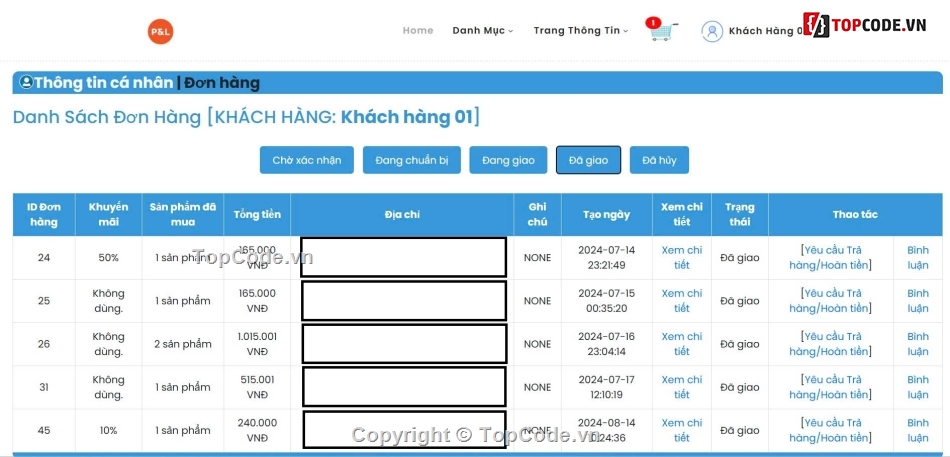
Task: Click the Tổng tiền column header
Action: [257, 215]
